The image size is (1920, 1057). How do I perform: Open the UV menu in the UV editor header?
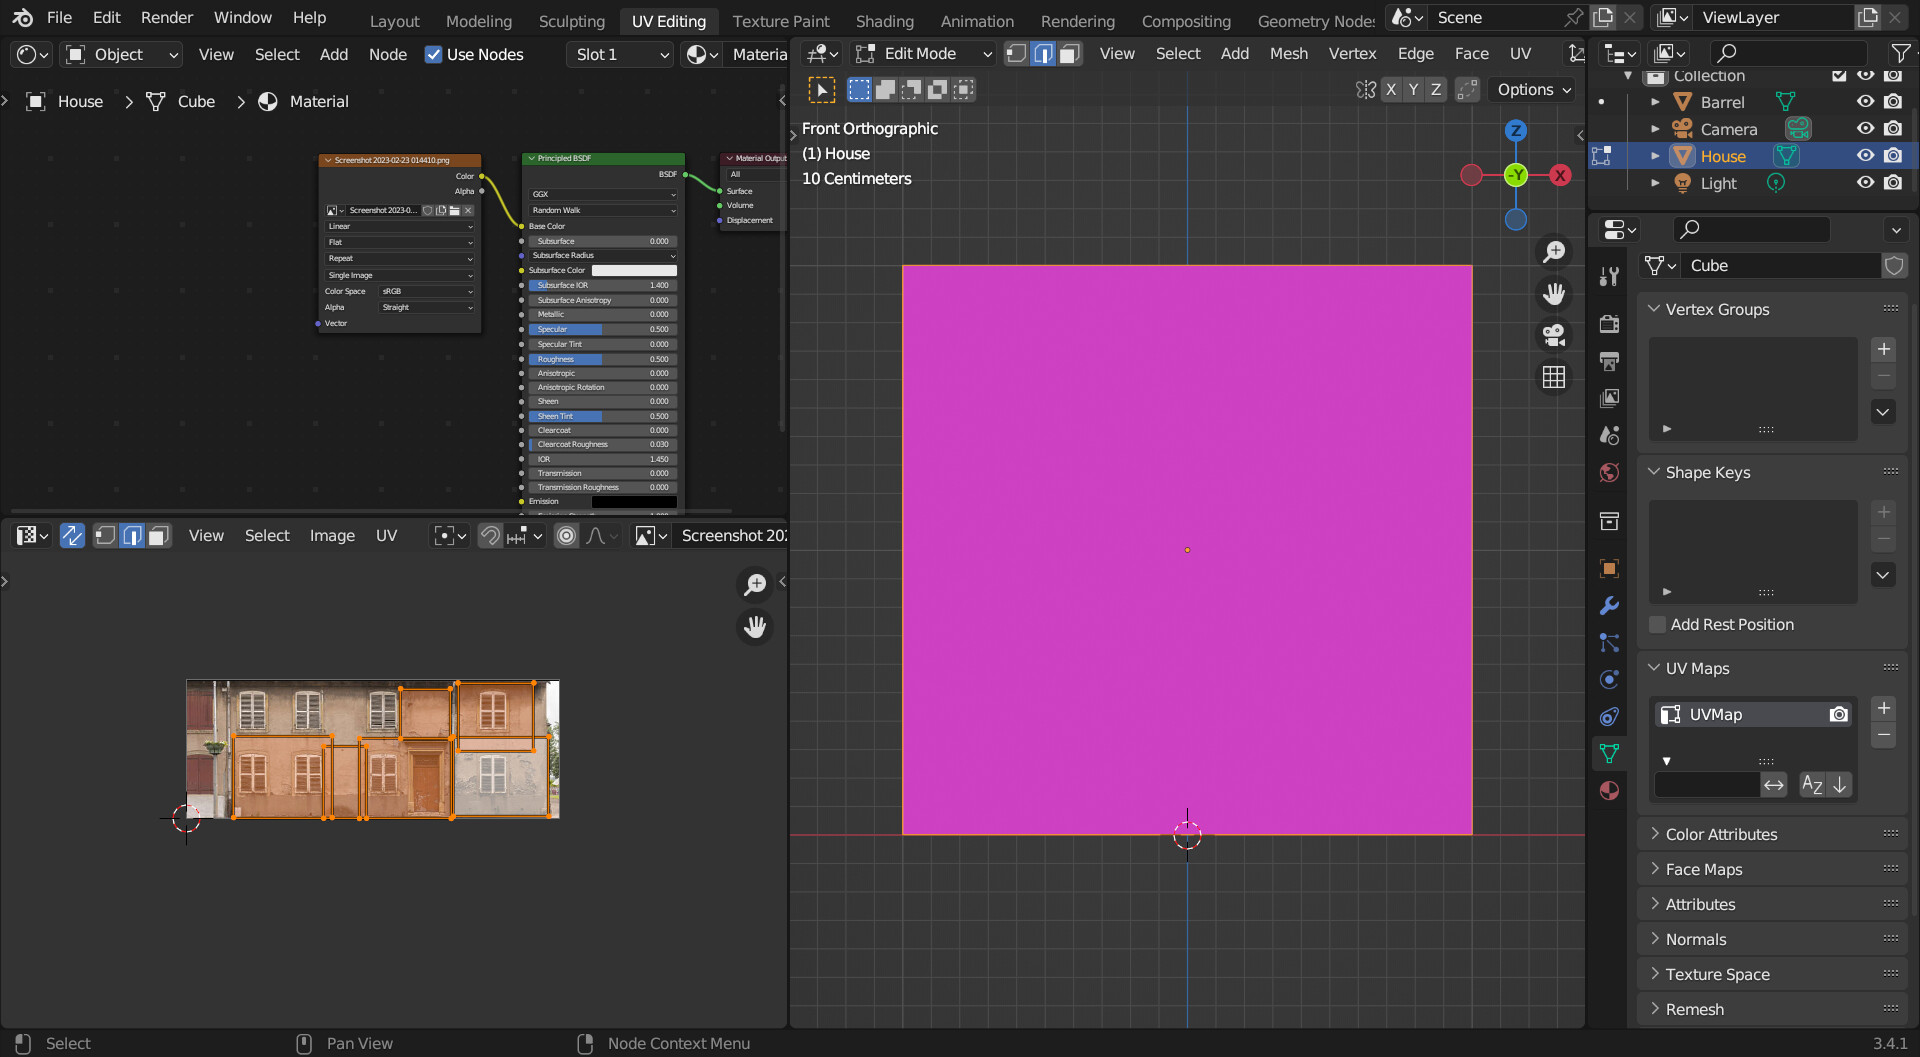(386, 535)
